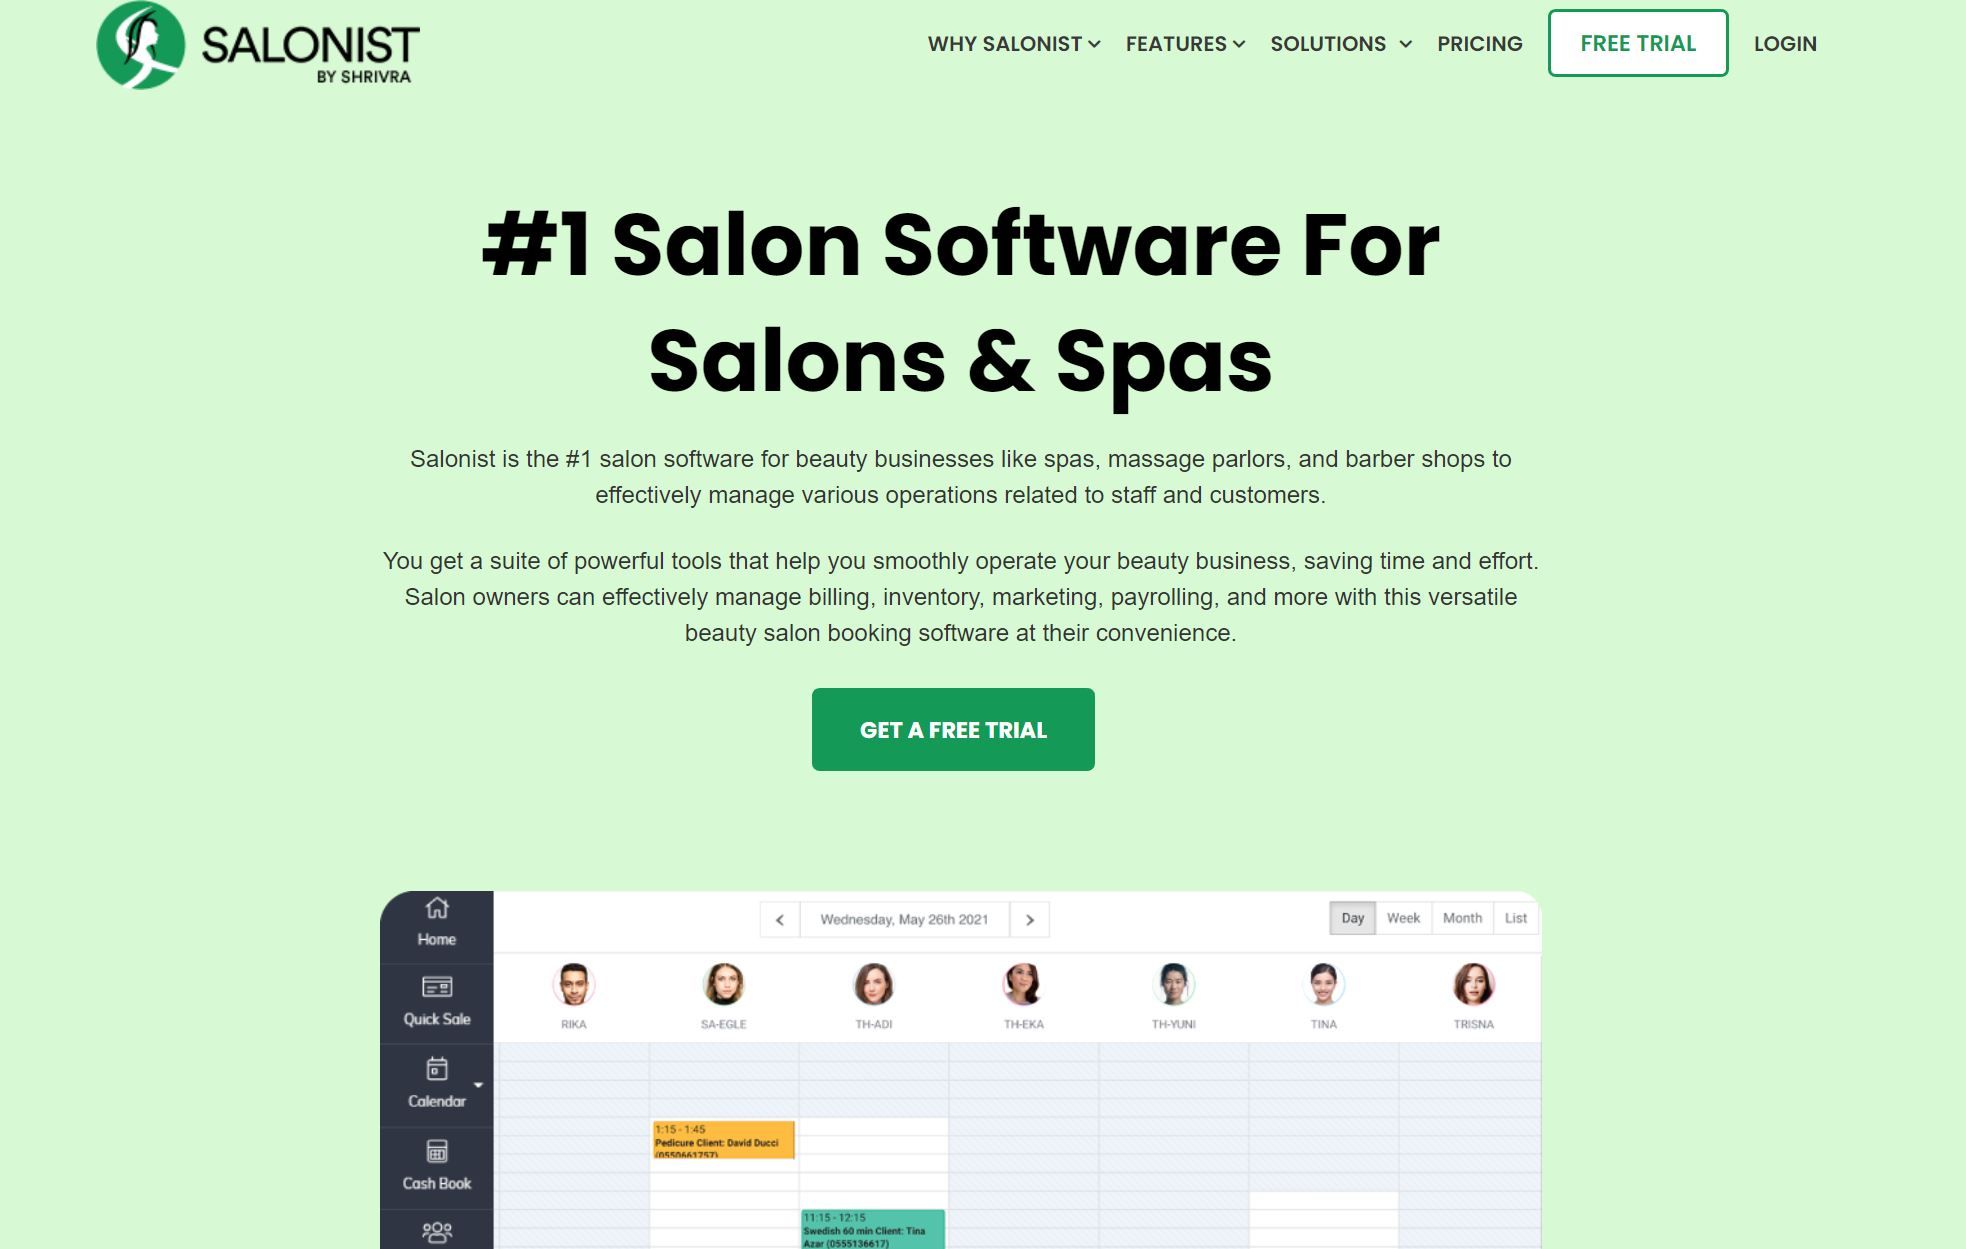The height and width of the screenshot is (1249, 1966).
Task: Click the Wednesday May 26th date field
Action: pos(906,918)
